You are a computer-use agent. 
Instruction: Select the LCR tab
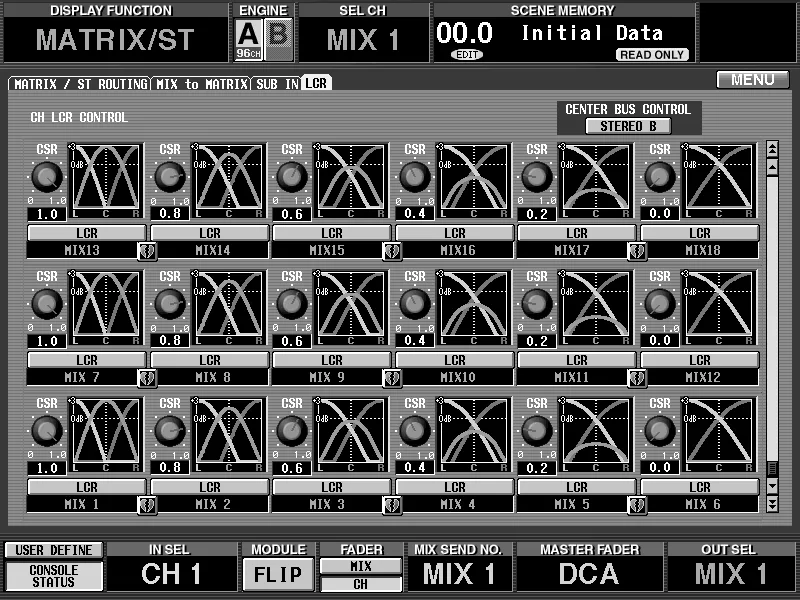click(316, 83)
